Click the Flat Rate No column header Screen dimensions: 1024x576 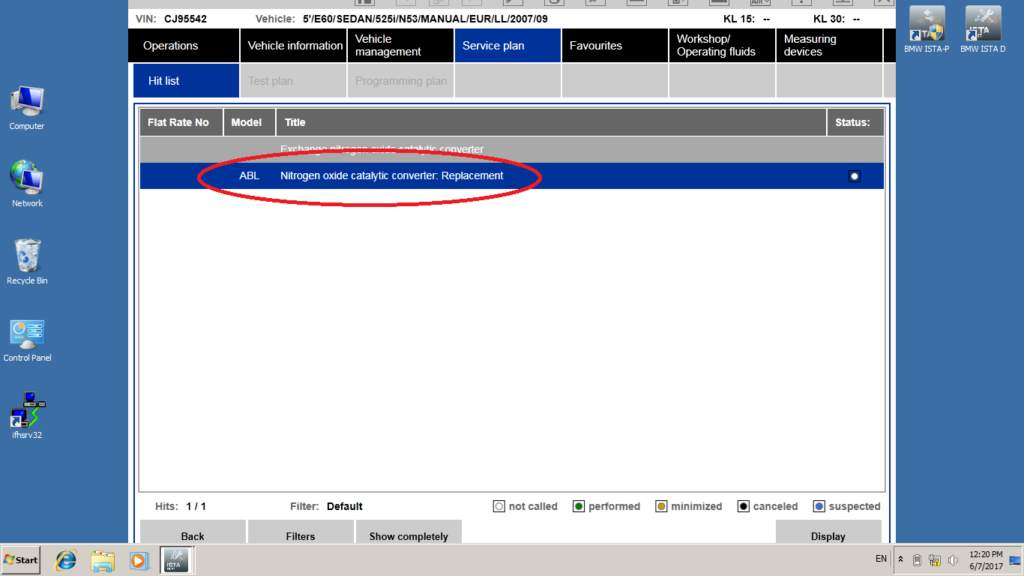[181, 122]
